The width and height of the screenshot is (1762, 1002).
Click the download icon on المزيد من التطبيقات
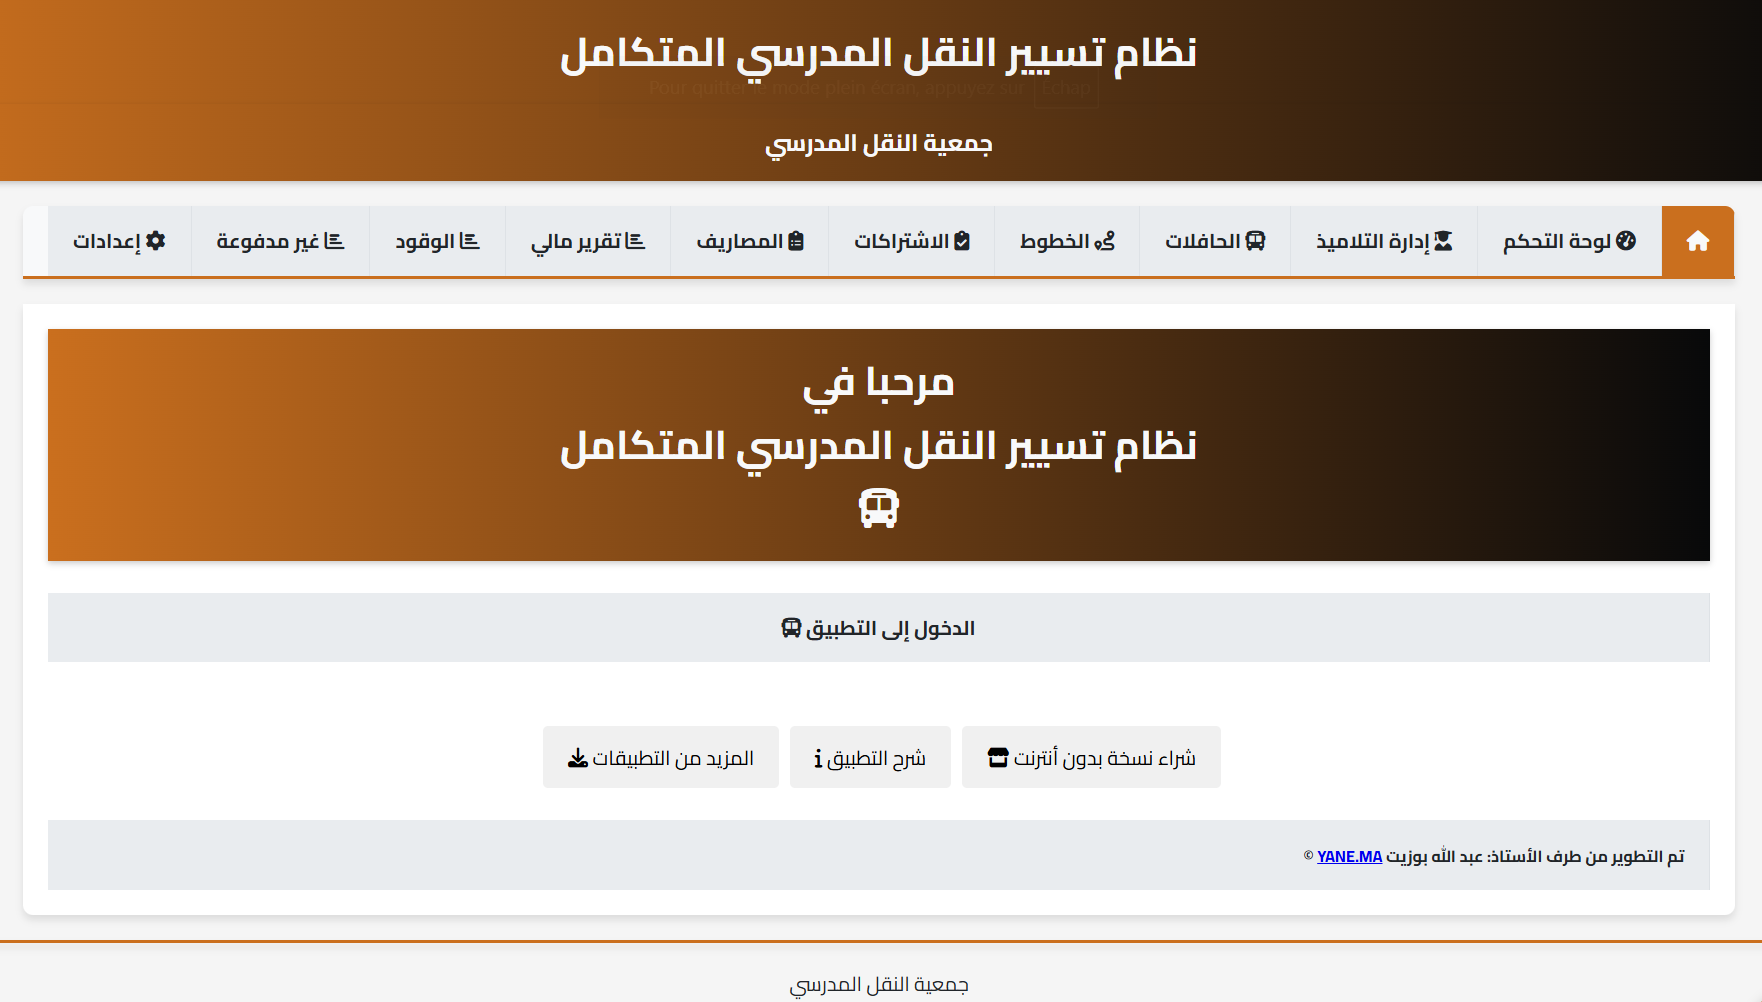tap(577, 757)
